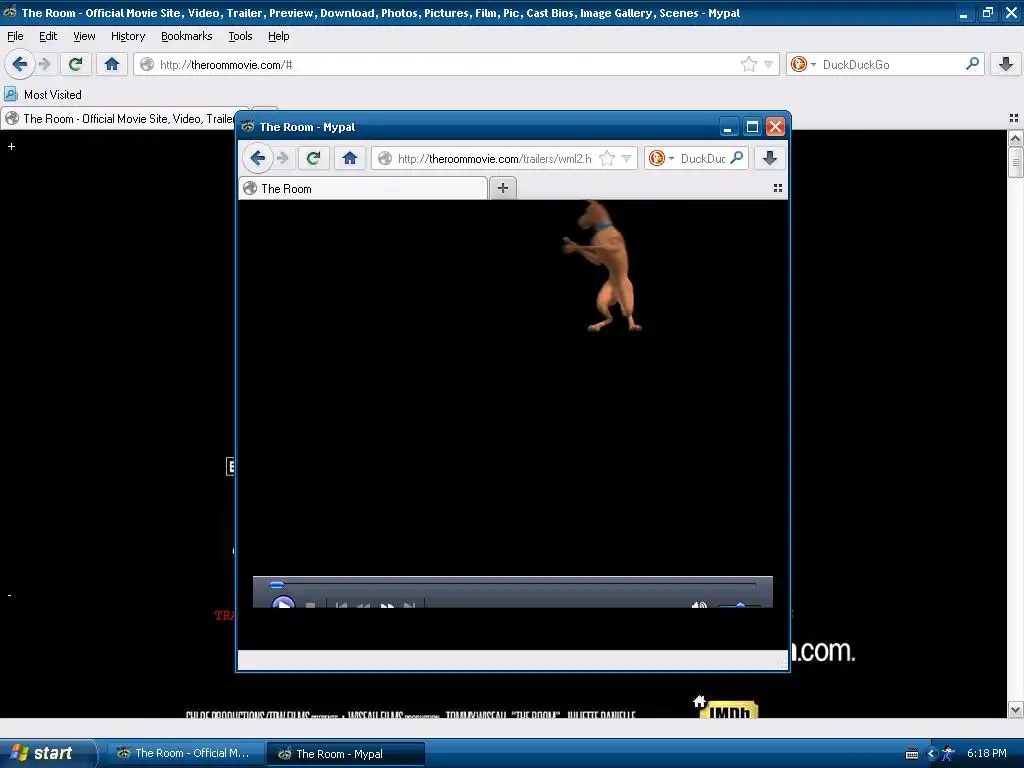Click the taskbar clock showing 6:18 PM
This screenshot has height=768, width=1024.
point(986,753)
